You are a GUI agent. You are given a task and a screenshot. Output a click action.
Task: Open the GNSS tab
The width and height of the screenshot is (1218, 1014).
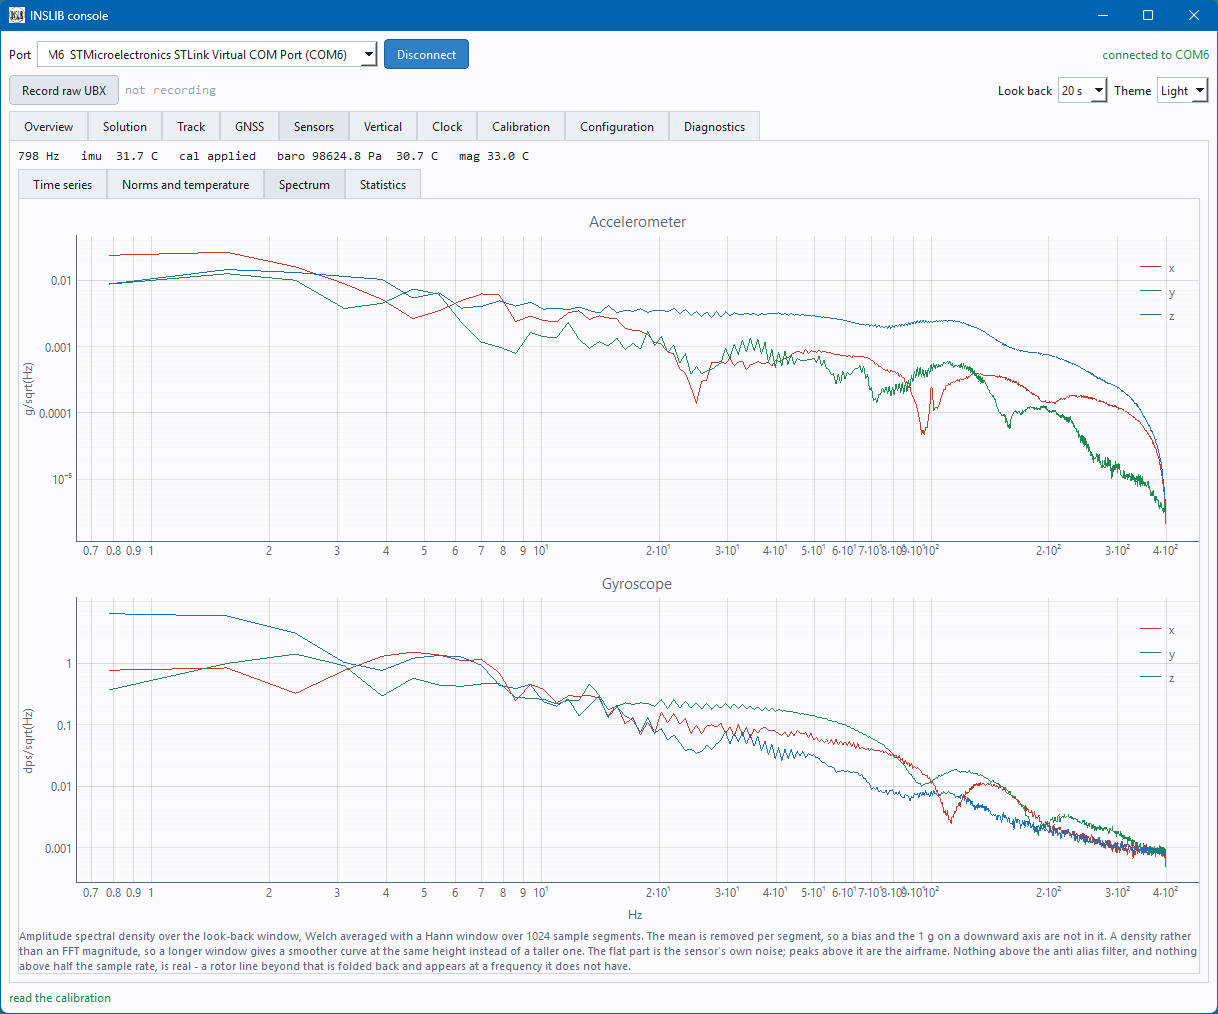click(x=250, y=127)
